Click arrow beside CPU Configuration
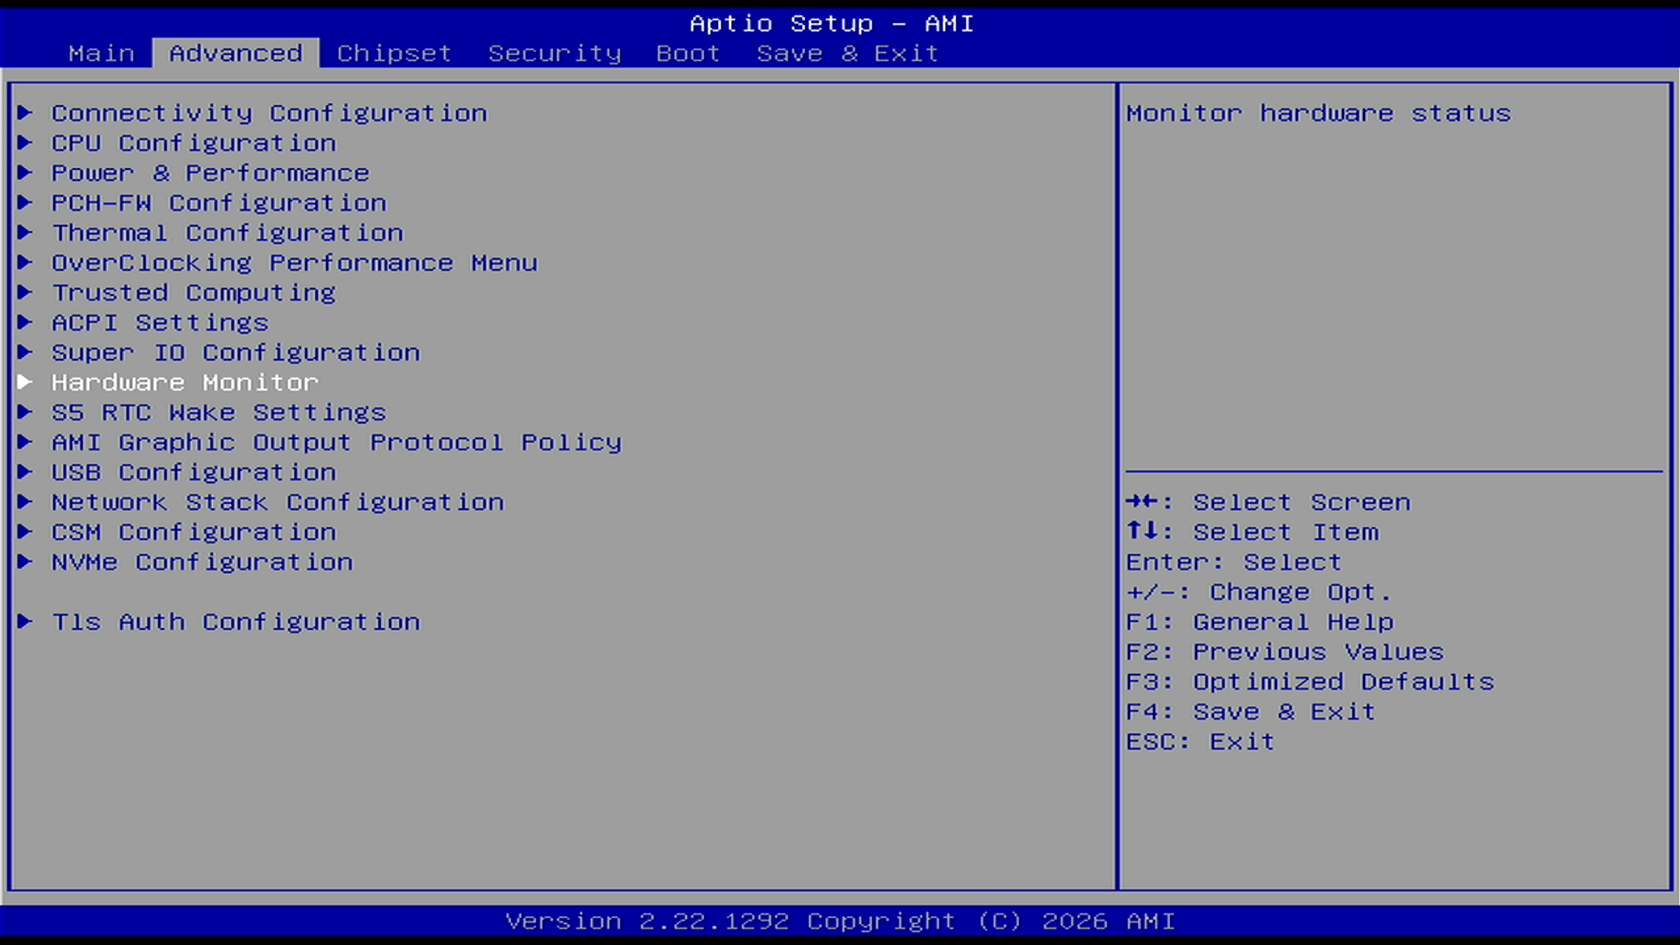This screenshot has height=945, width=1680. [x=26, y=142]
